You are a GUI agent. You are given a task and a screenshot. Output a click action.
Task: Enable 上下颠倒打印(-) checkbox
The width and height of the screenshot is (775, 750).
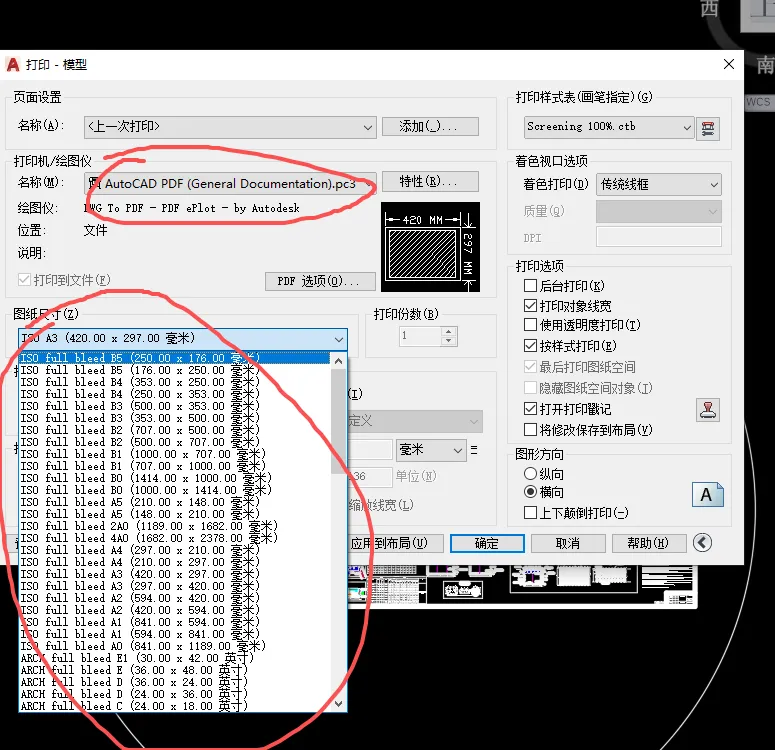point(530,513)
